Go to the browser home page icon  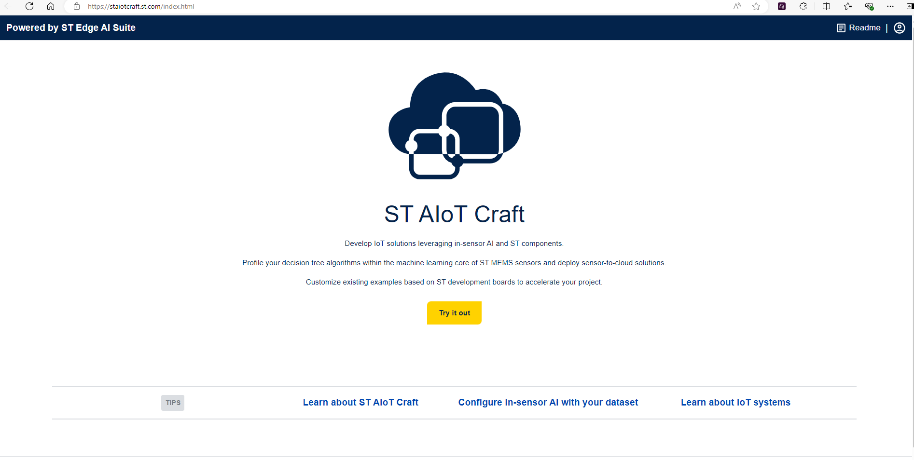50,6
